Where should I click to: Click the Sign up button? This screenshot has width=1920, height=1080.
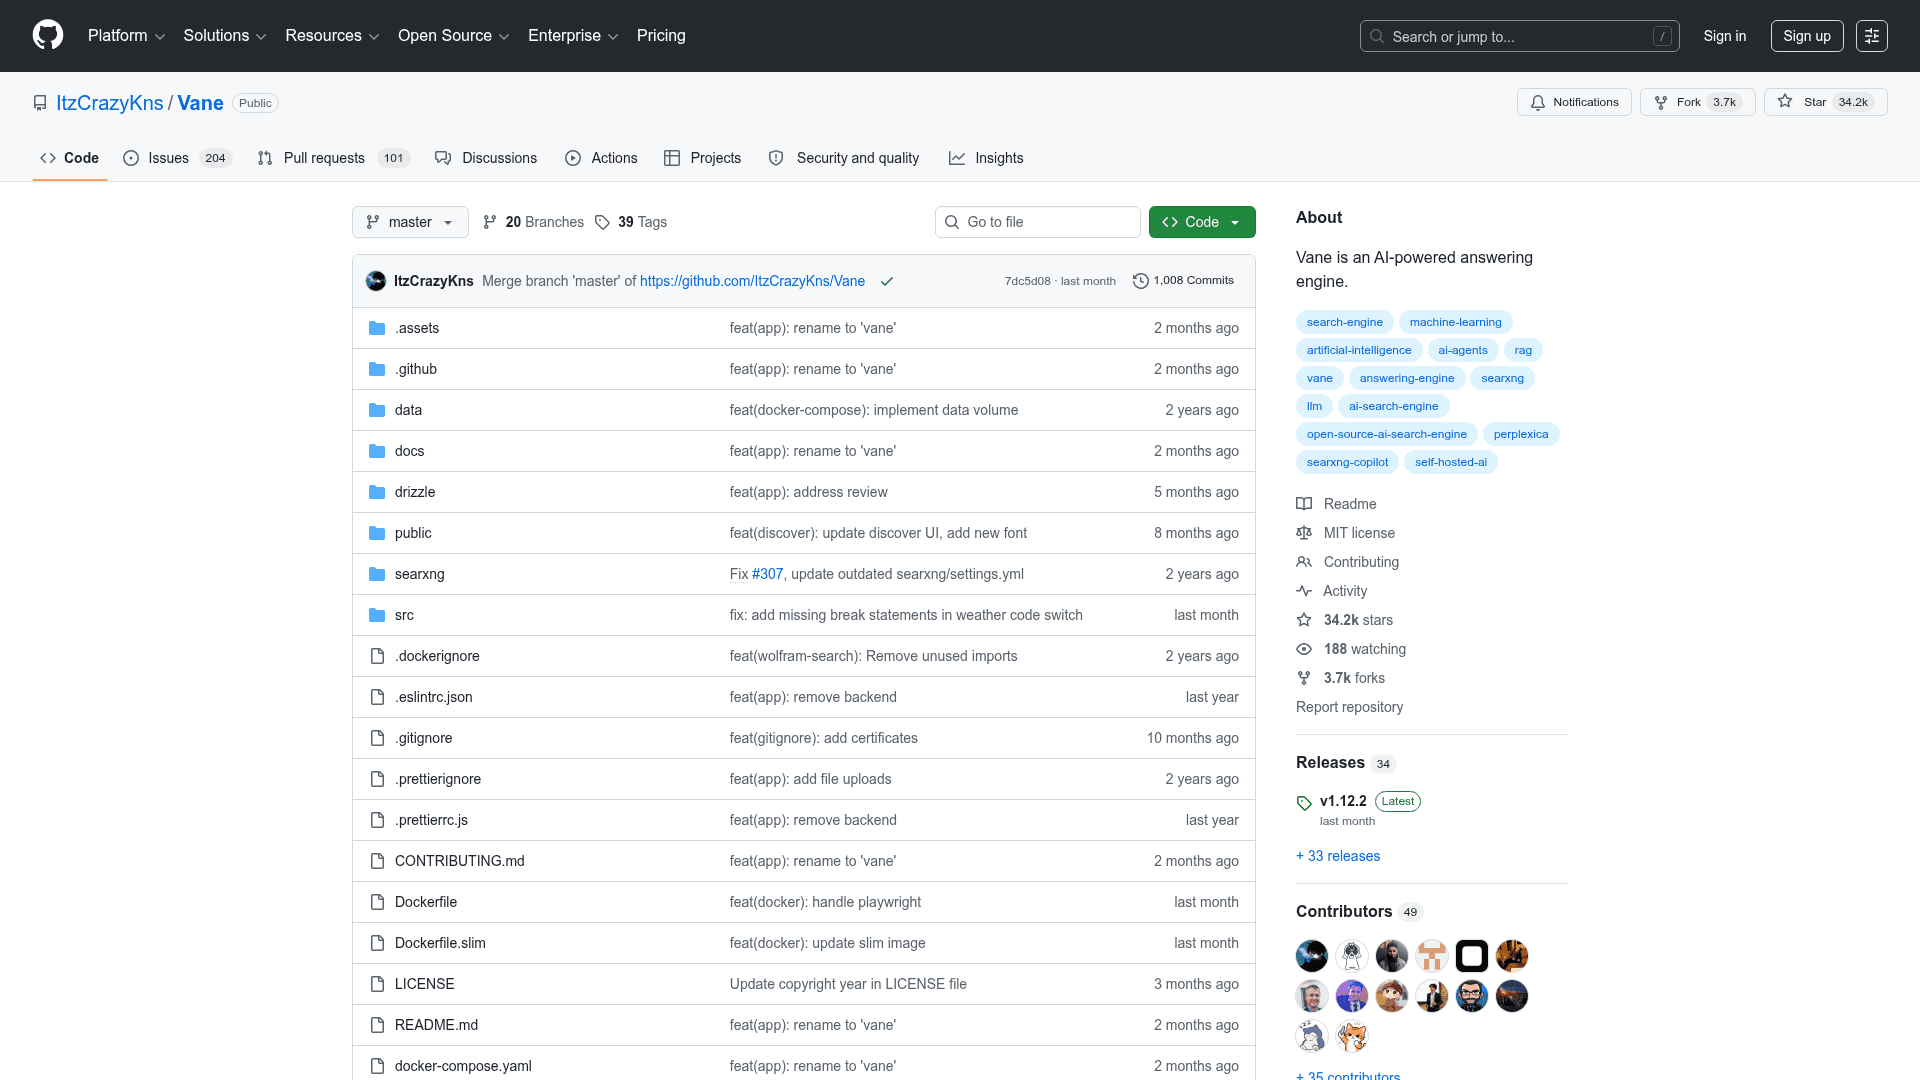tap(1807, 36)
